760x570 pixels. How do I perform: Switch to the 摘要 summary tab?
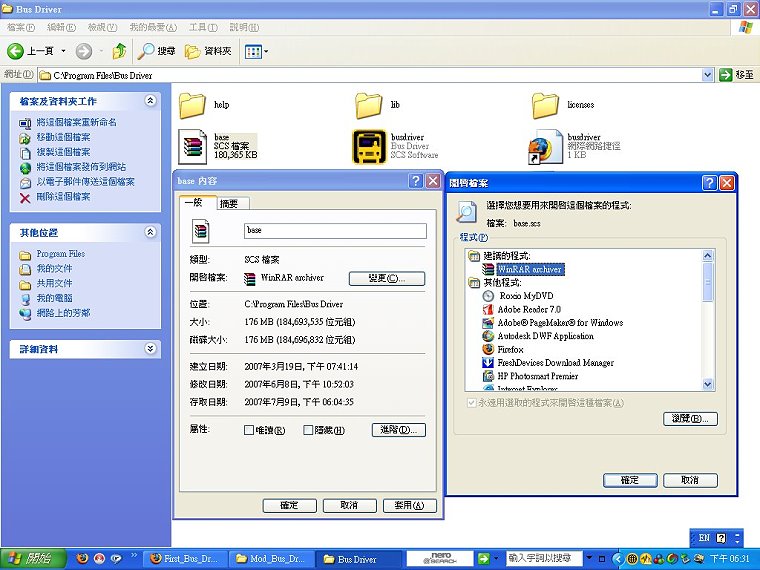[x=229, y=203]
